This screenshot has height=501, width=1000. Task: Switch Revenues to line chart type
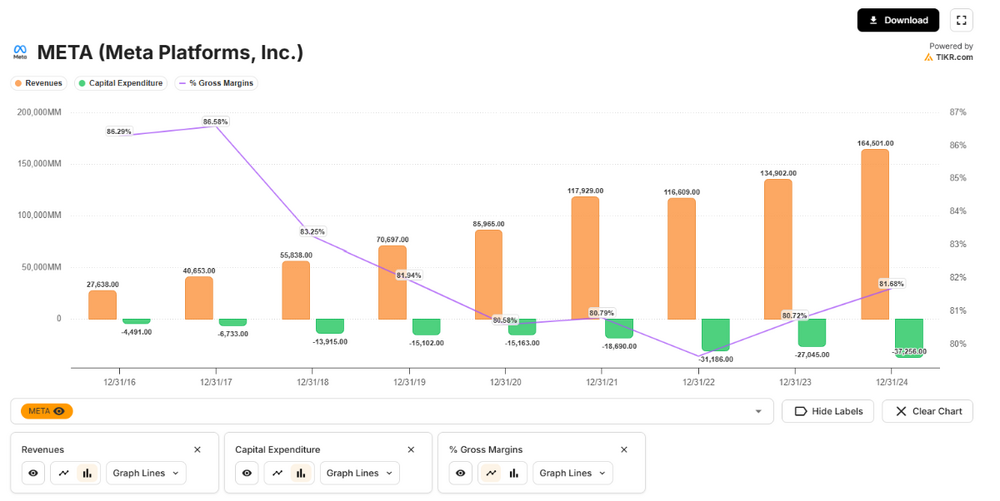tap(64, 473)
